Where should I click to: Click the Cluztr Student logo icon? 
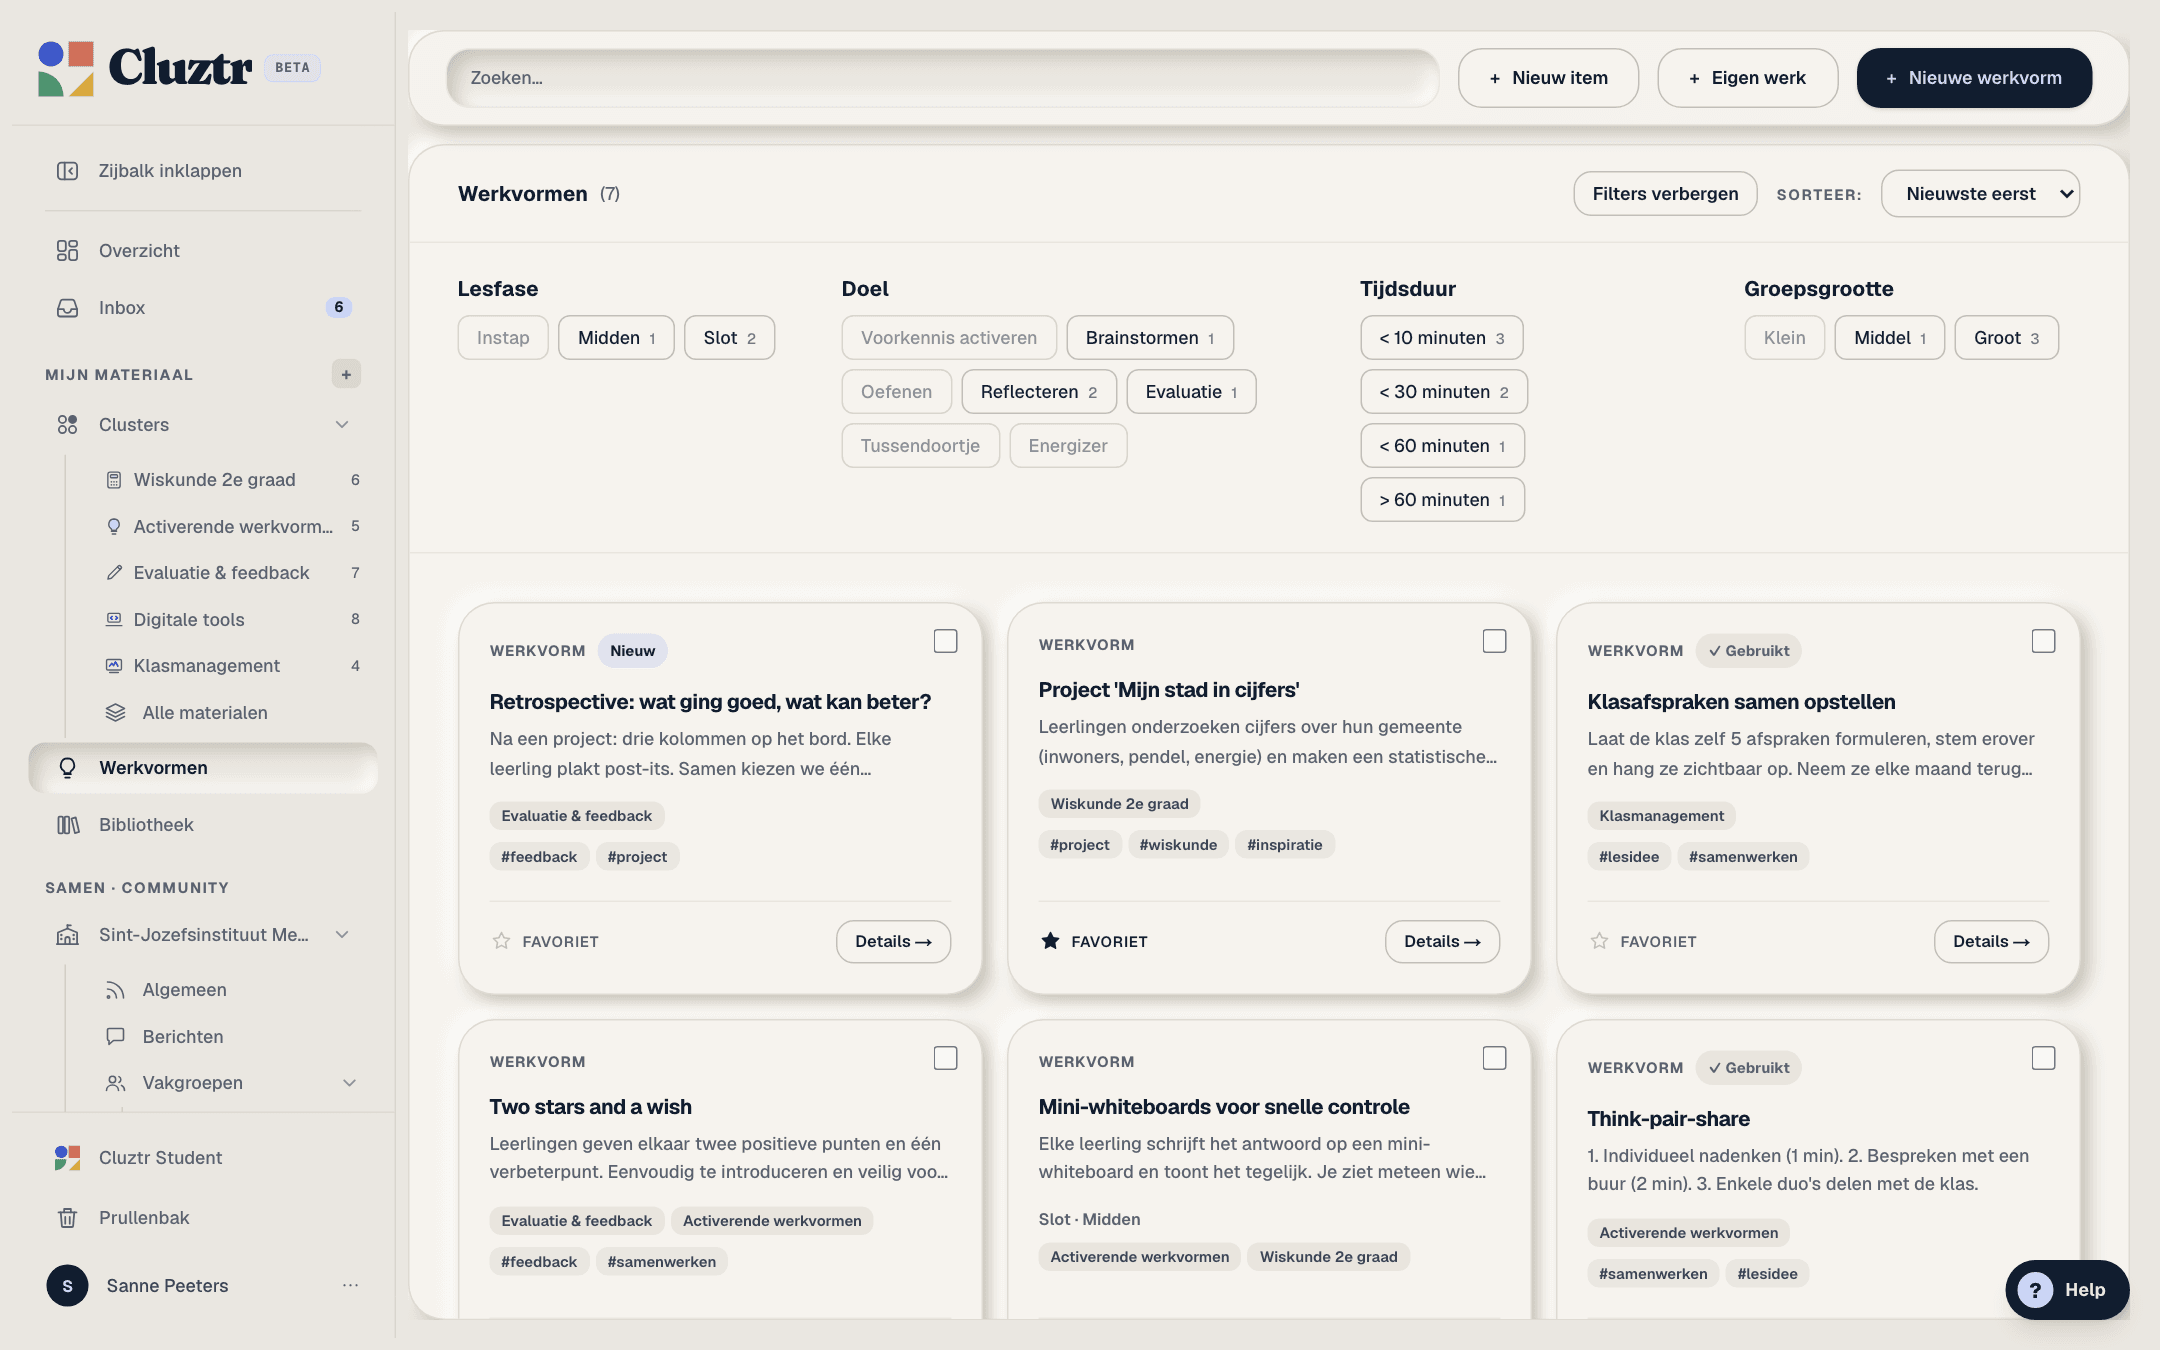coord(67,1158)
